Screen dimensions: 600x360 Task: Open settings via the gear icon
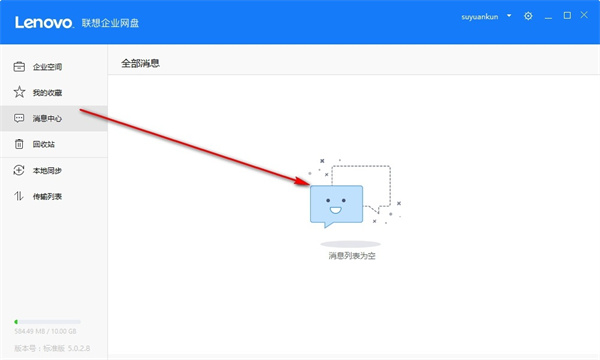point(528,16)
